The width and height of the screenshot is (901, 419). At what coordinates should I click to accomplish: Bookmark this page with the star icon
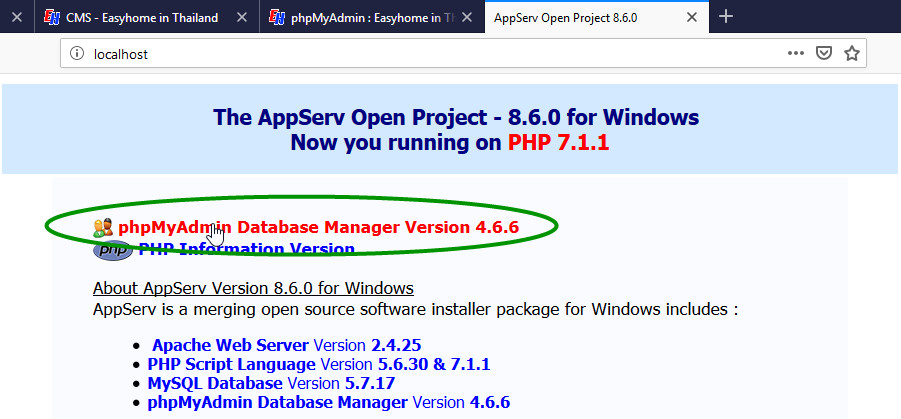[x=852, y=53]
